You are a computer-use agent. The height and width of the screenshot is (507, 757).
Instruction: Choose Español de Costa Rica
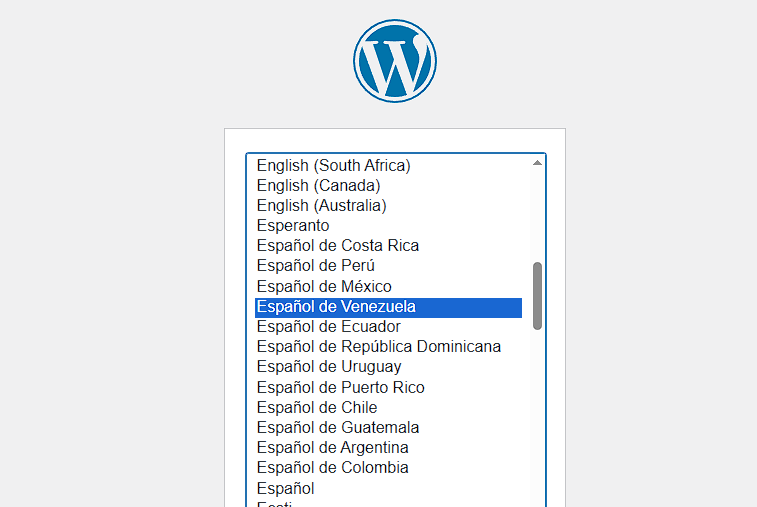(337, 246)
